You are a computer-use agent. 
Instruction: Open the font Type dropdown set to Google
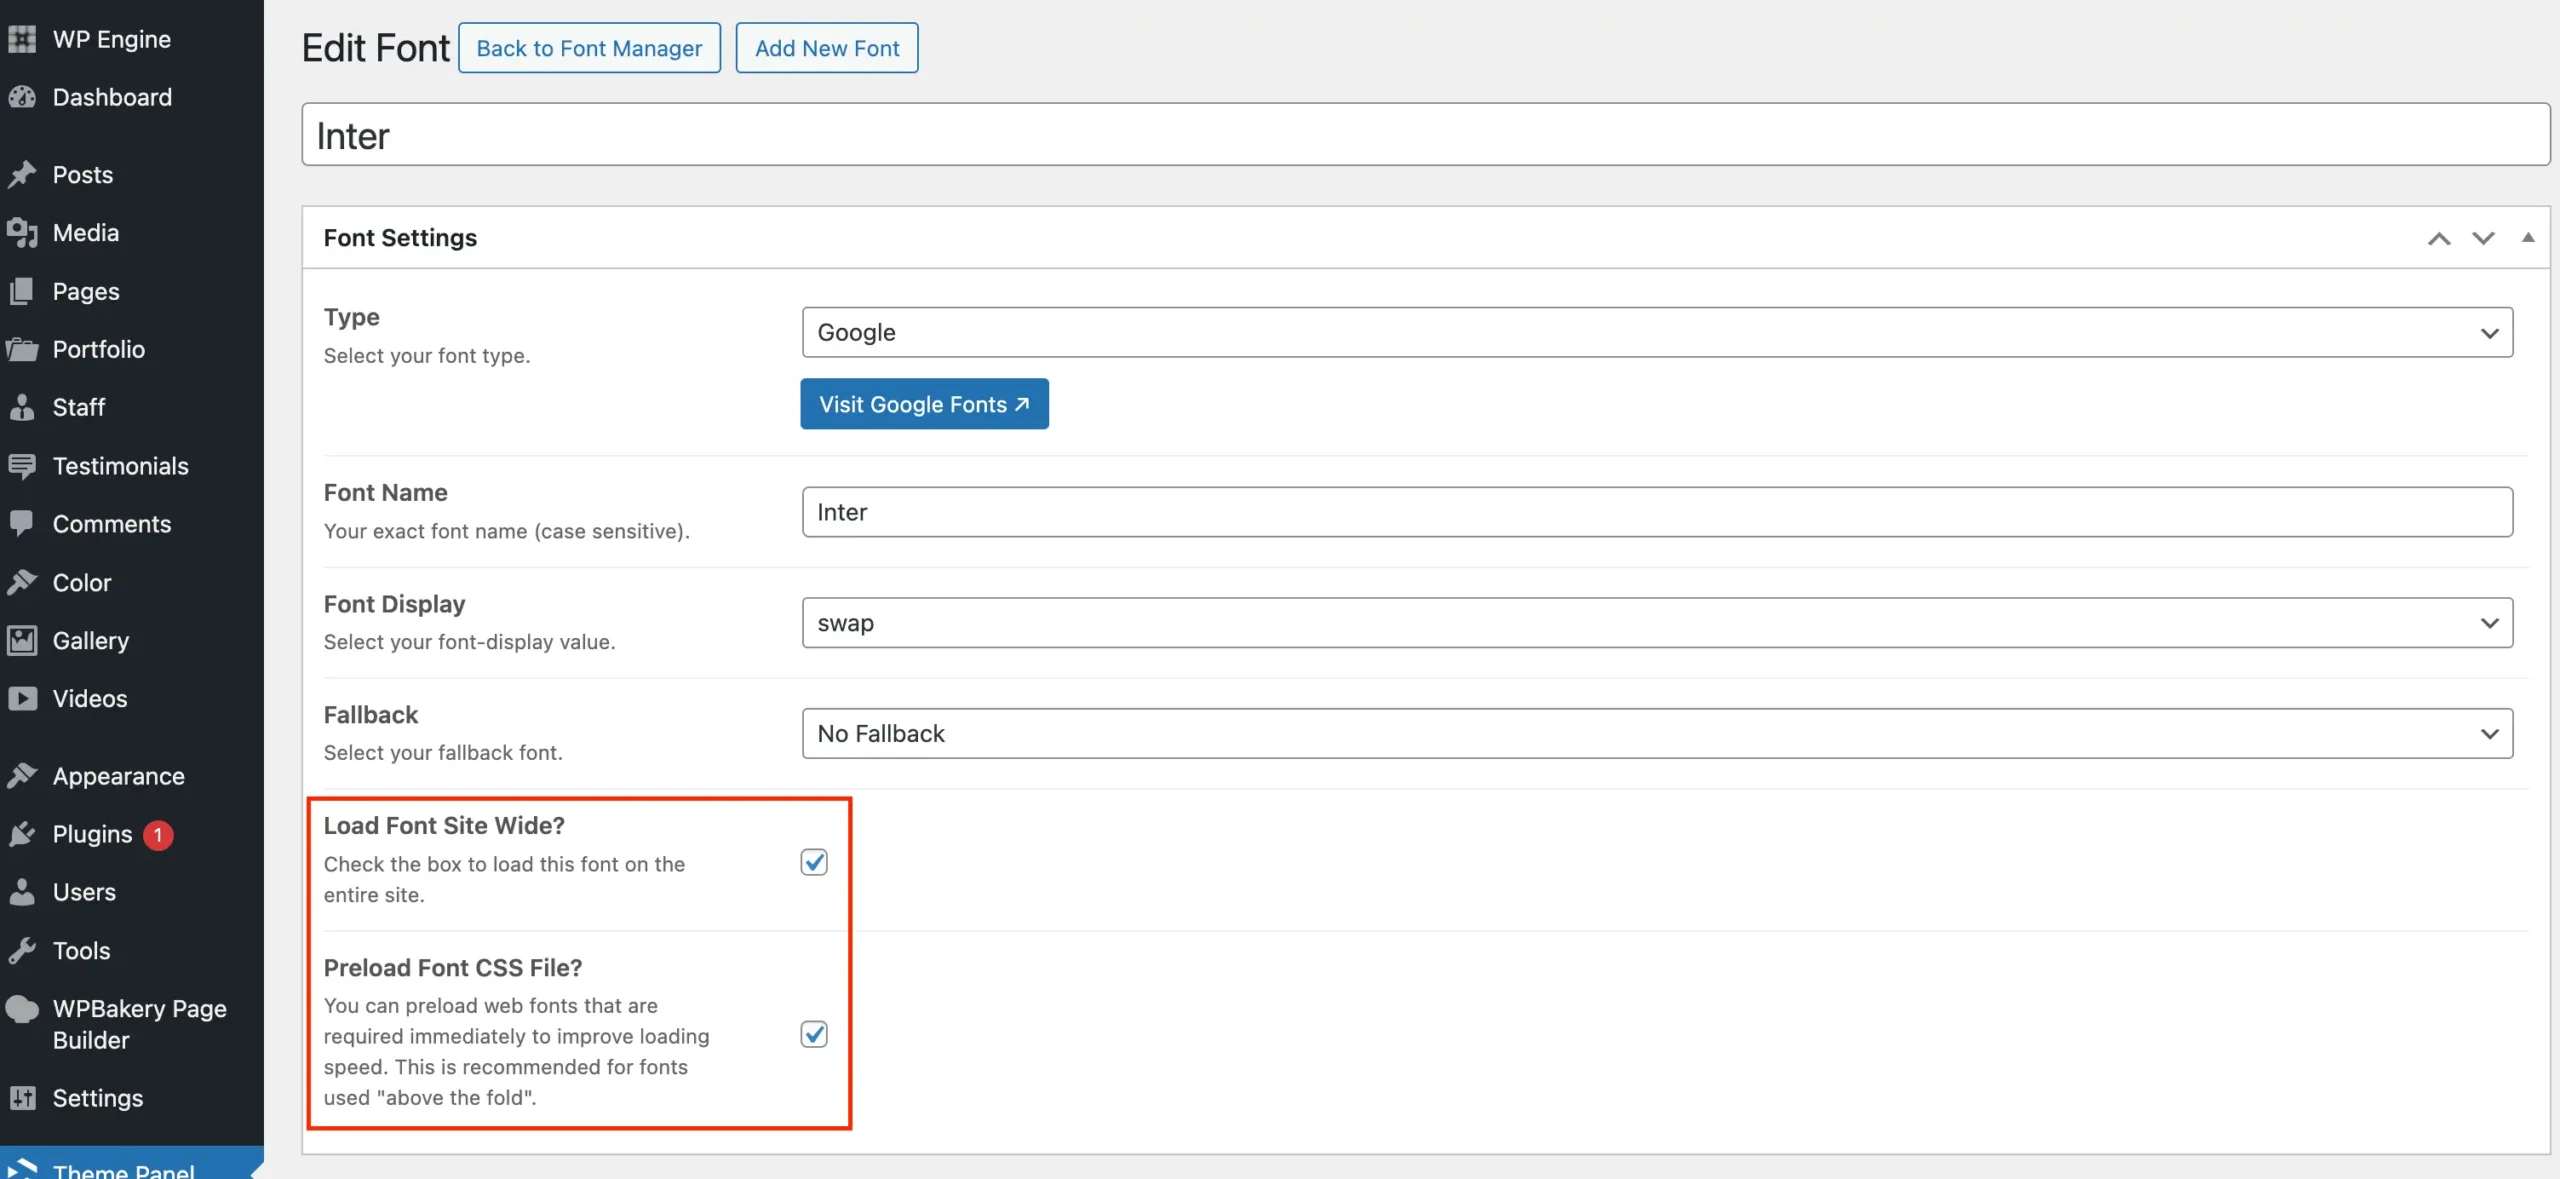1657,332
